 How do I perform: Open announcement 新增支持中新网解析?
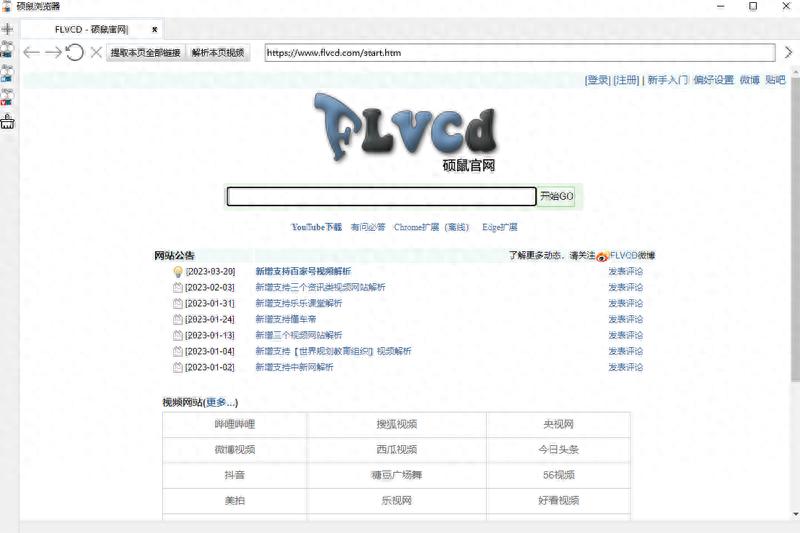pos(294,367)
